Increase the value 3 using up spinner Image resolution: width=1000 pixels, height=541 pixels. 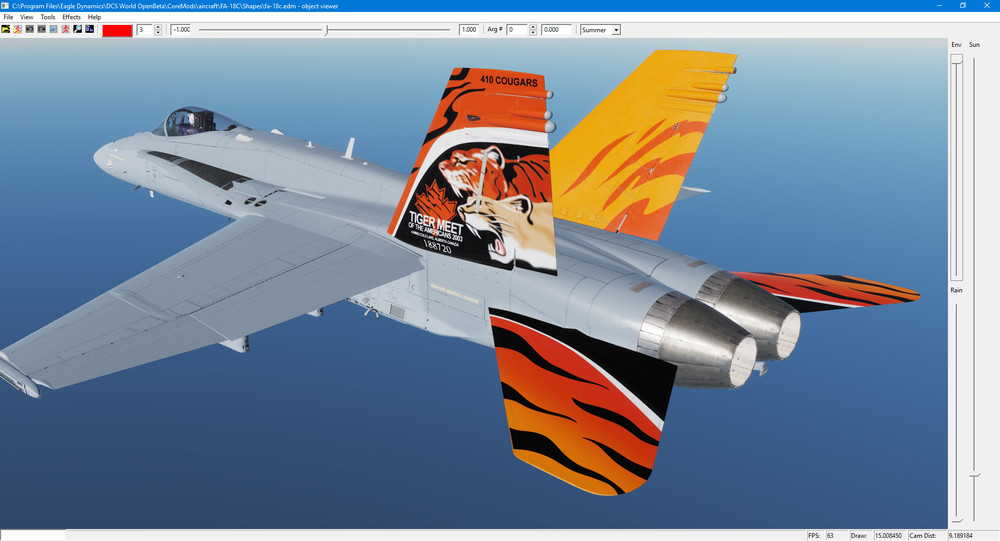pyautogui.click(x=158, y=27)
